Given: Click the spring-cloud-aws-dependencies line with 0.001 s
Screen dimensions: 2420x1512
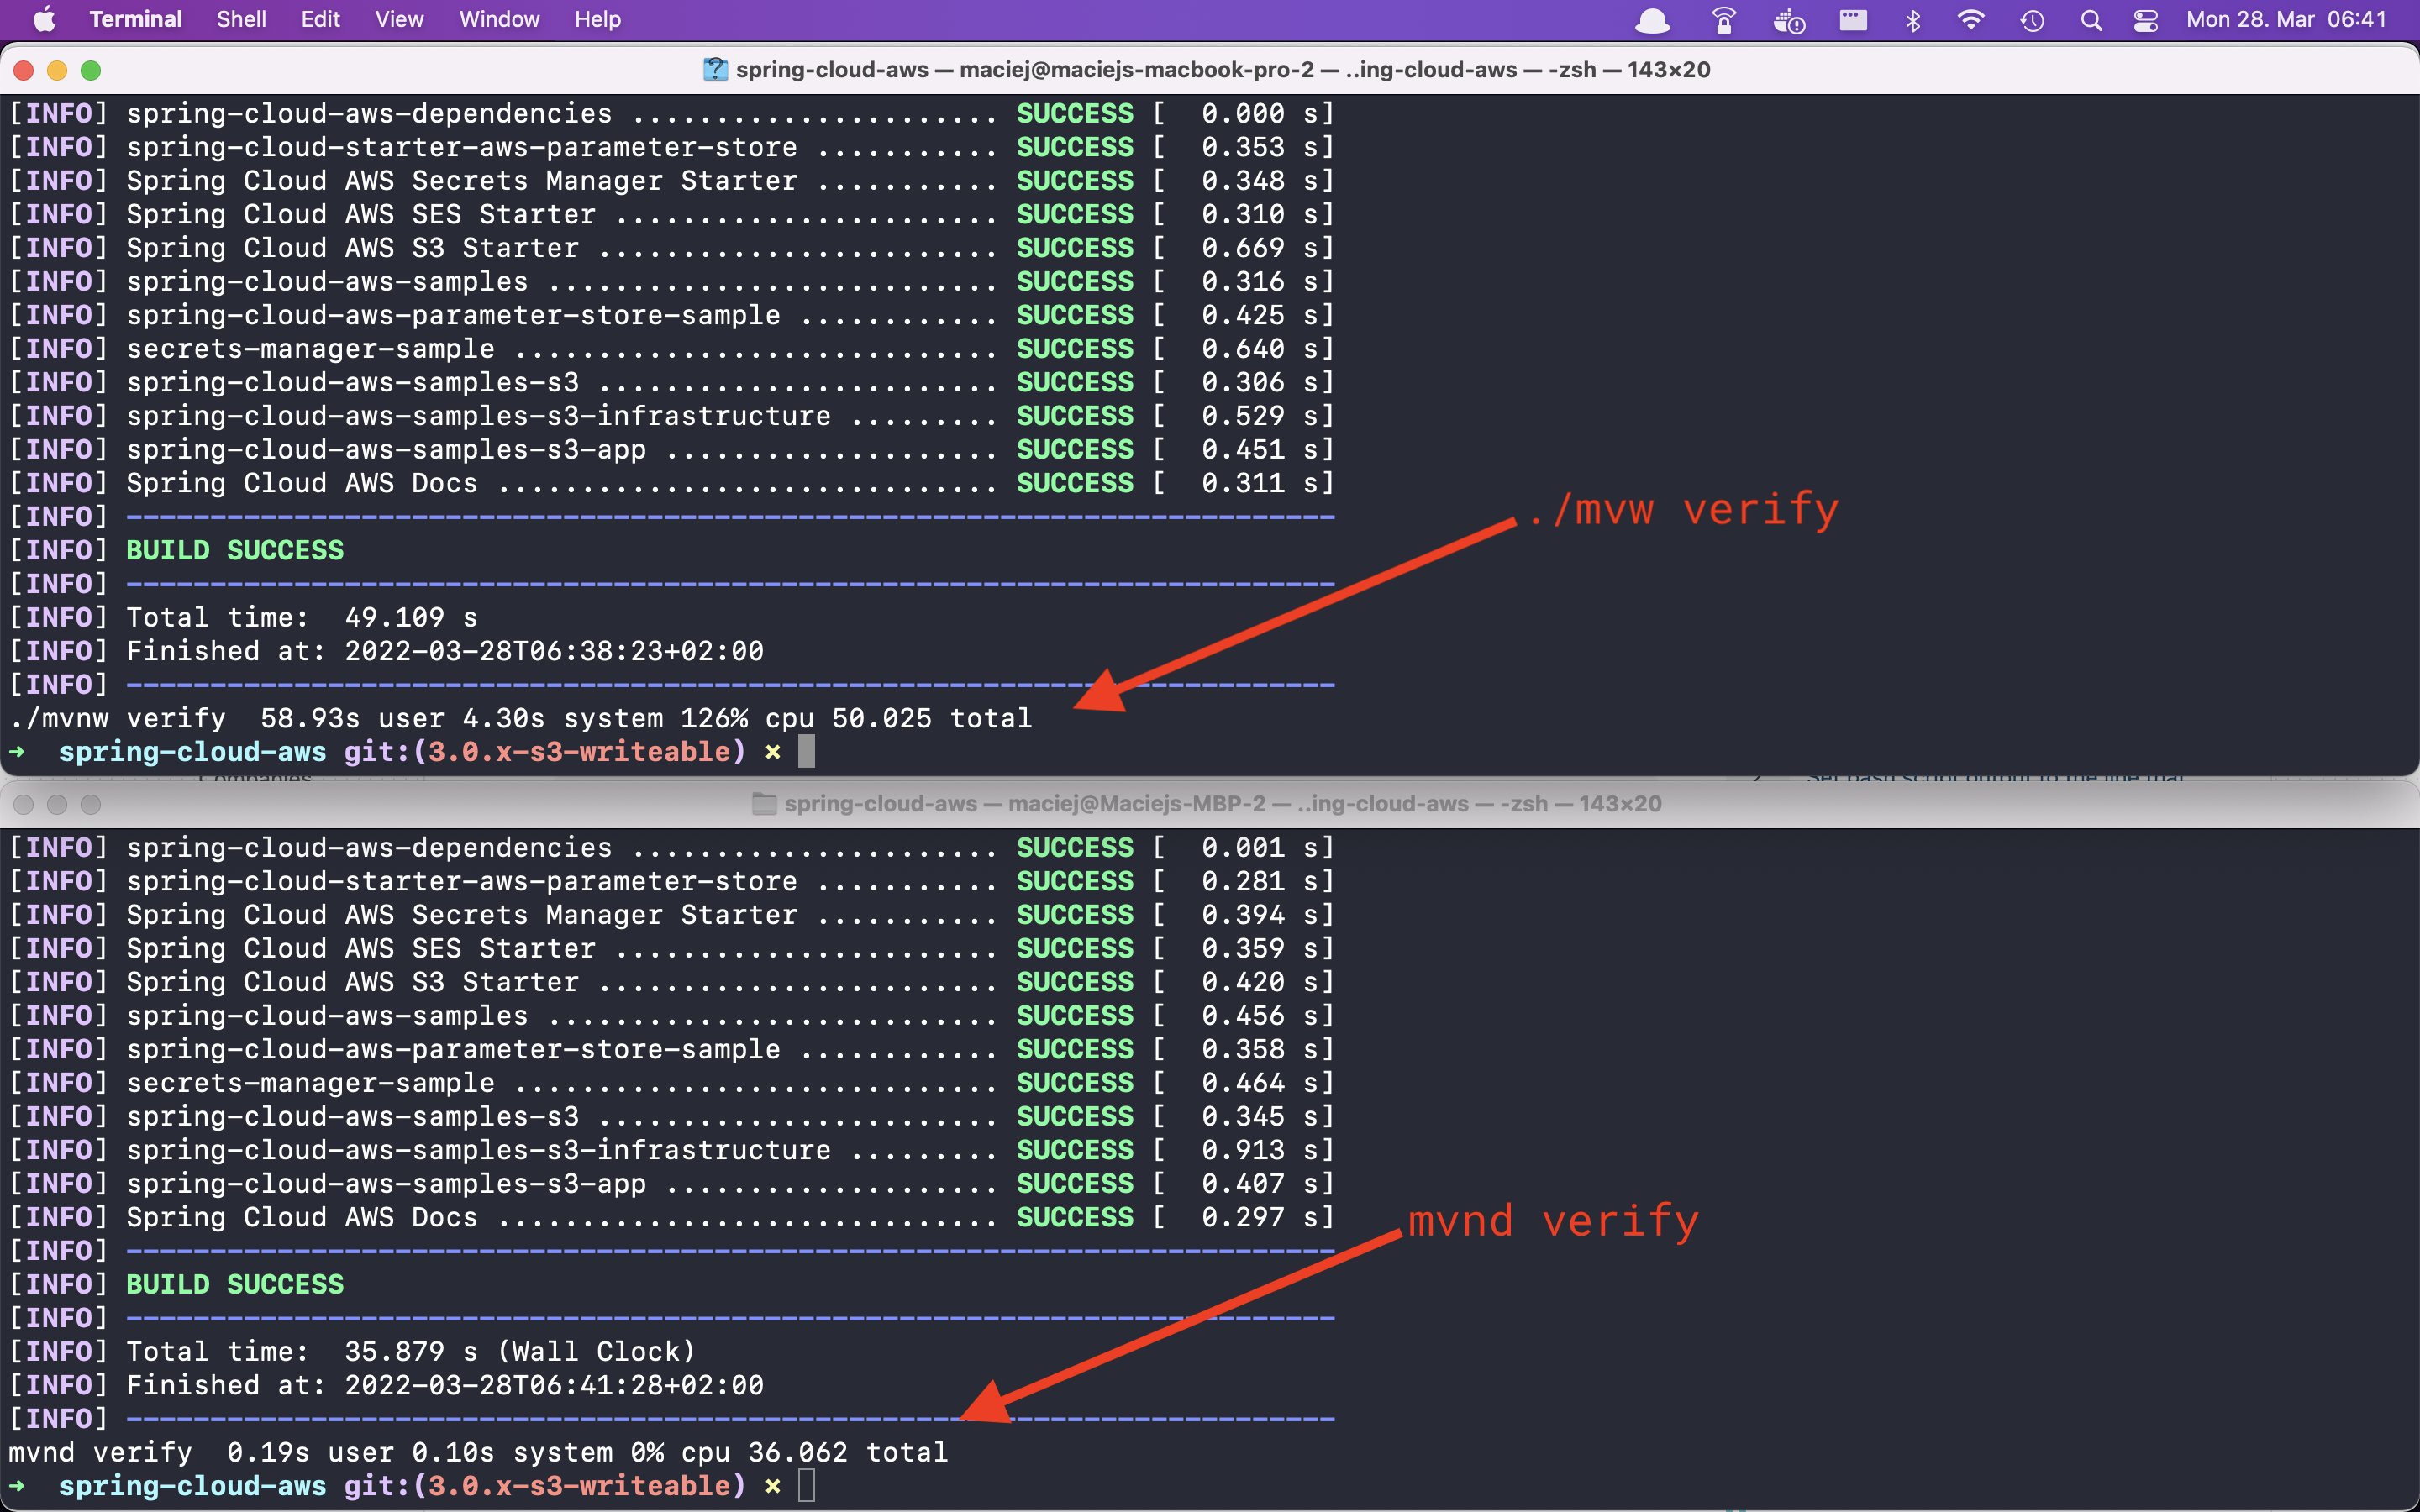Looking at the screenshot, I should click(672, 848).
